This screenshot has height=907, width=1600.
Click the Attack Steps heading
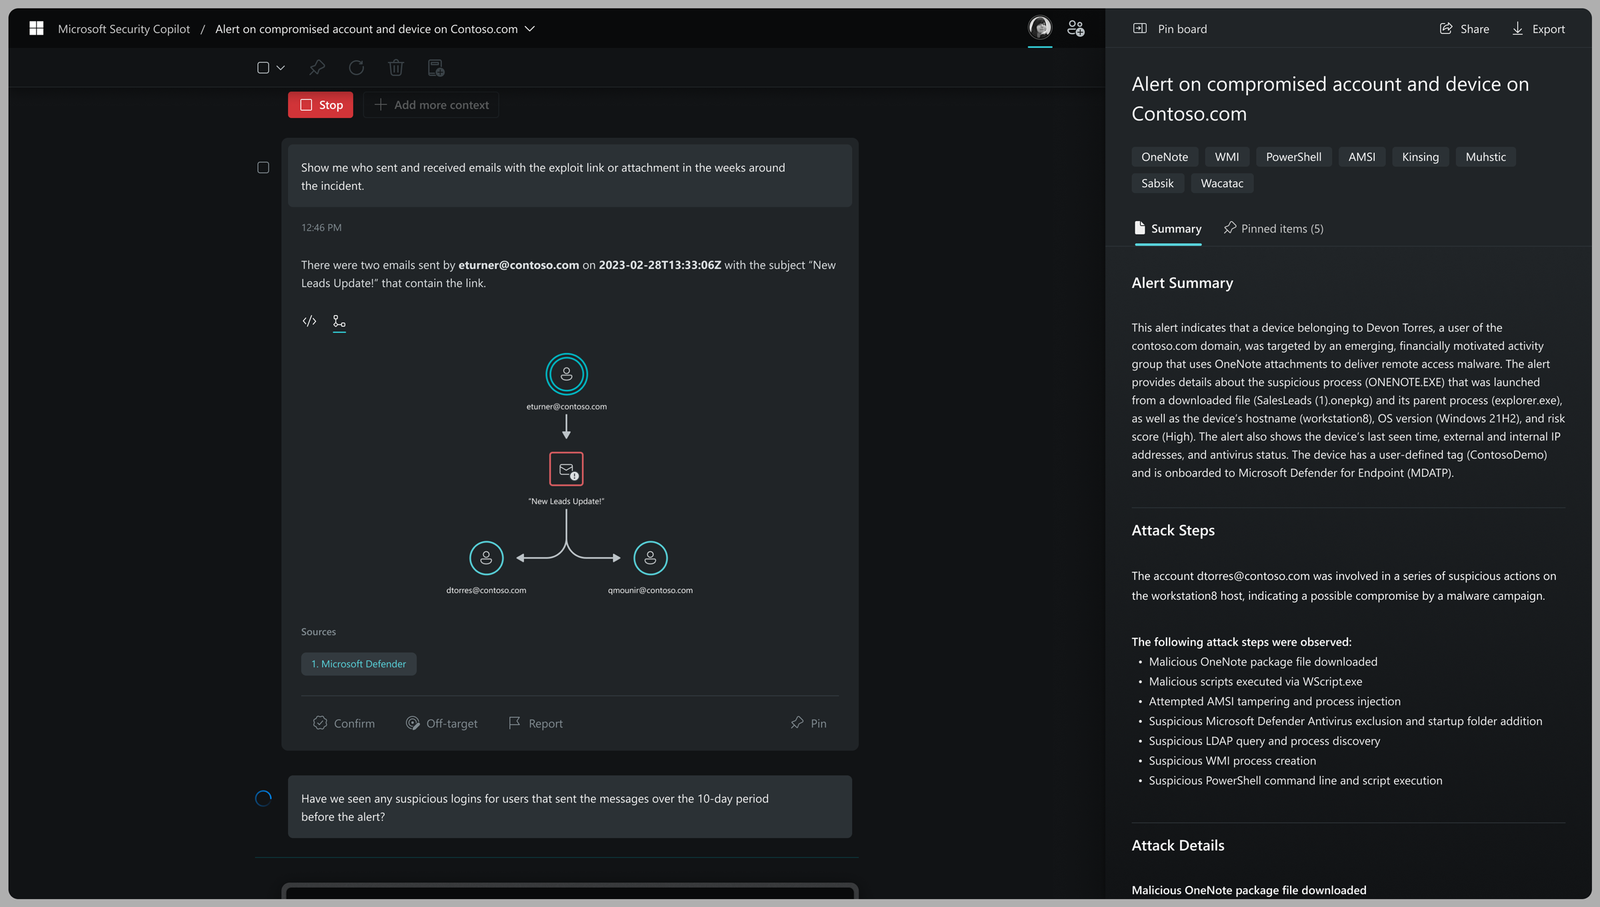(x=1173, y=531)
